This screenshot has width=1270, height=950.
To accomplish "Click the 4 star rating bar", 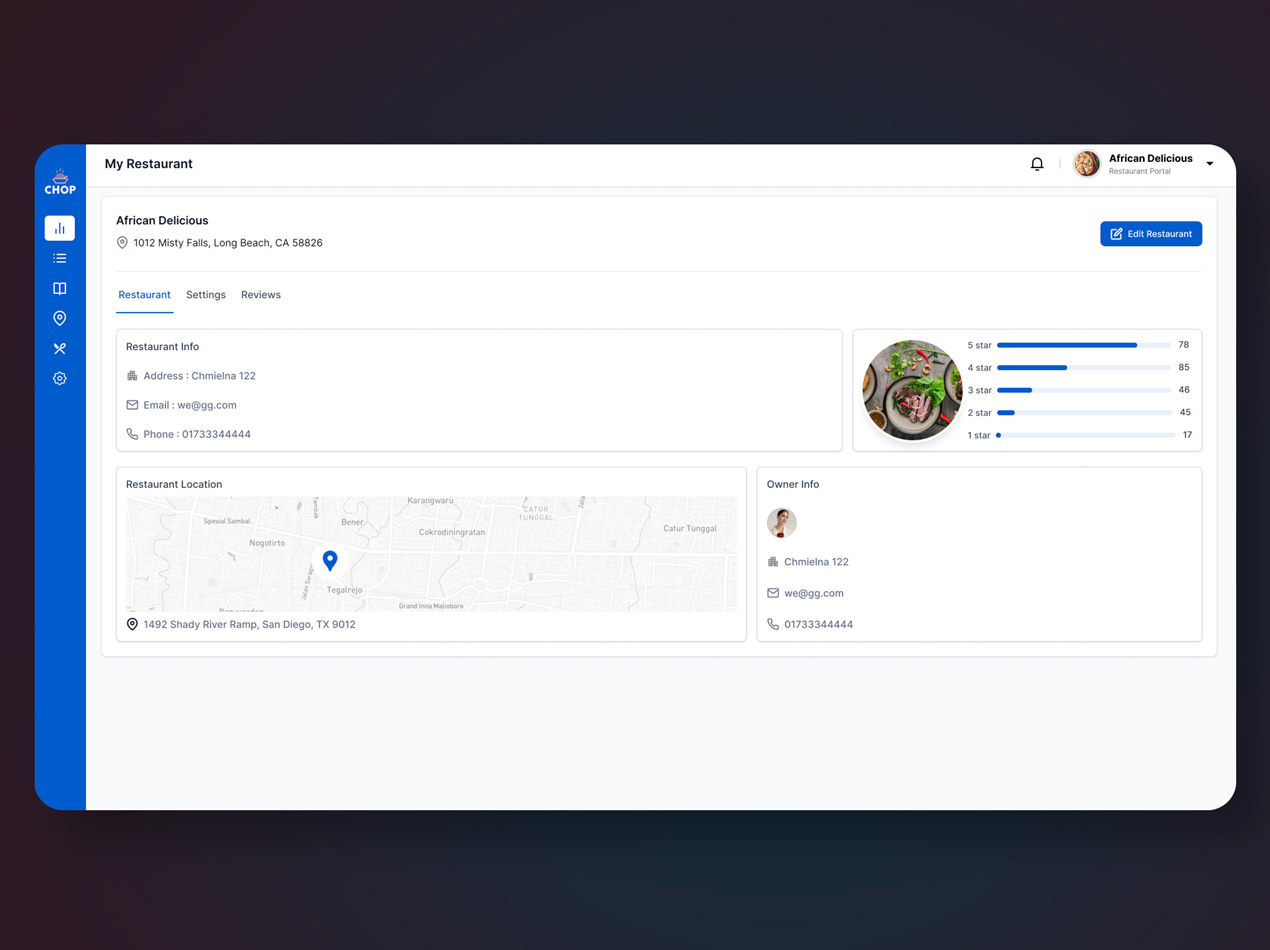I will [x=1084, y=367].
